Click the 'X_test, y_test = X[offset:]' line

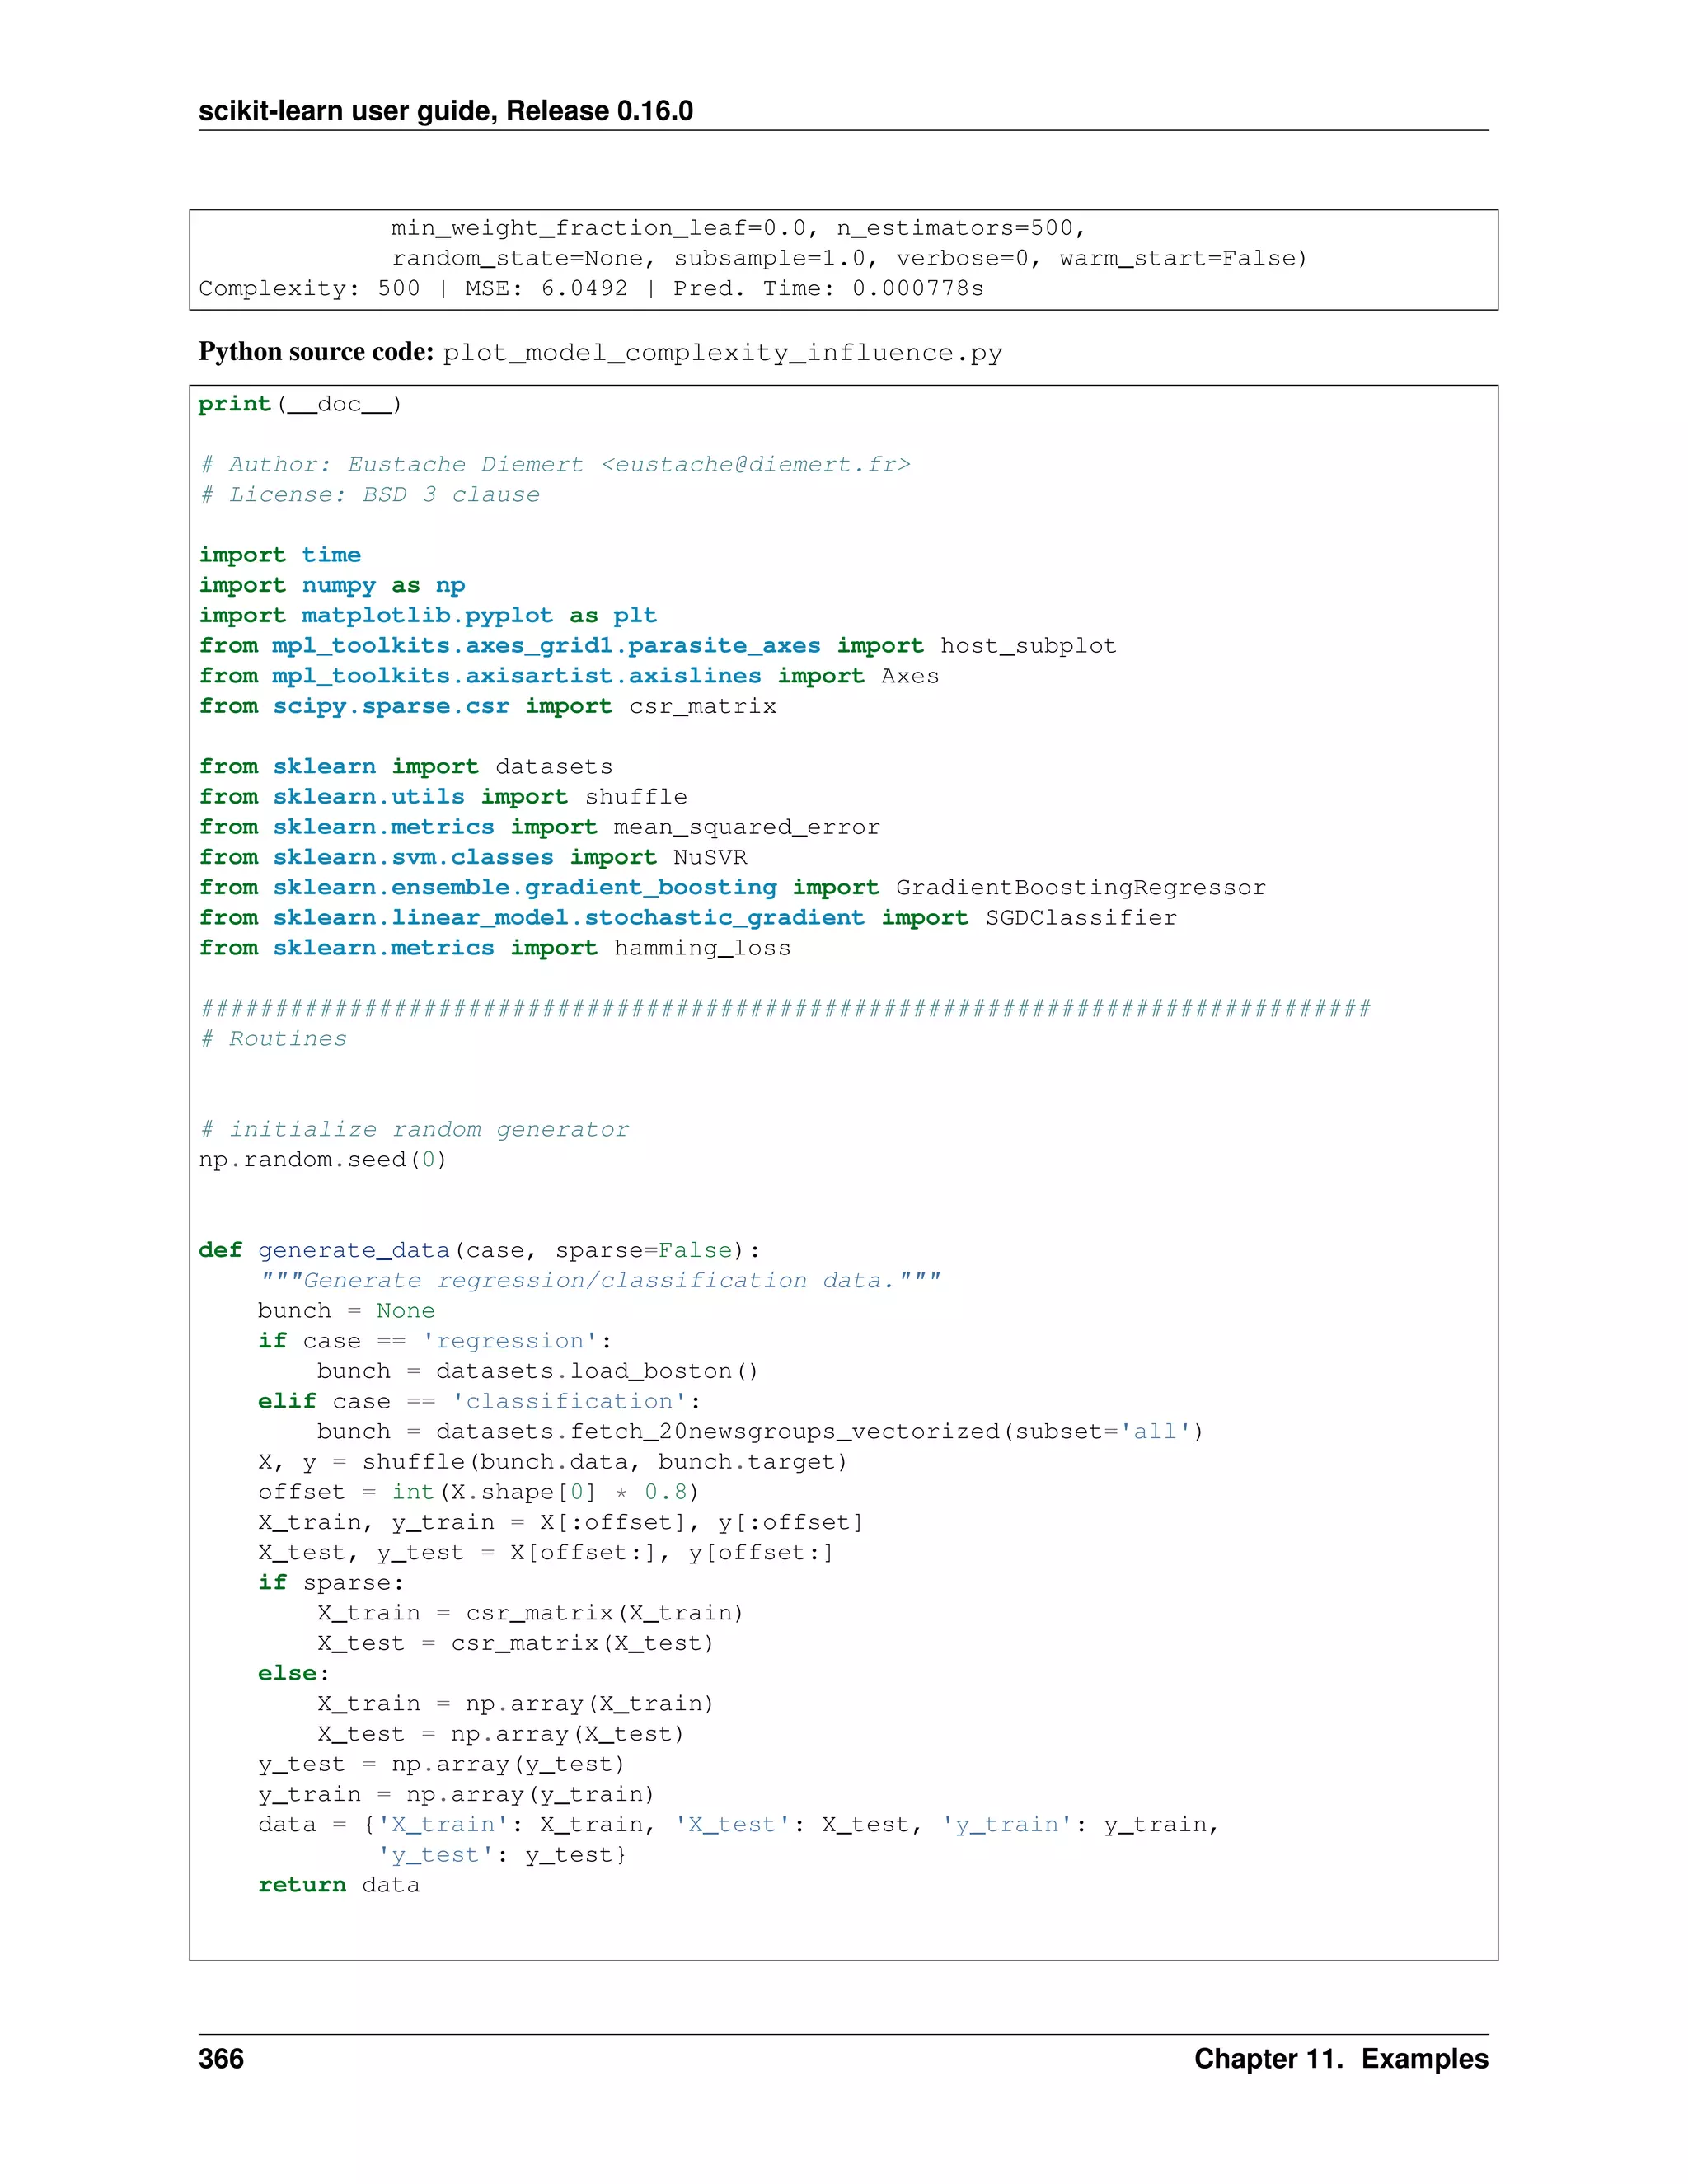point(546,1553)
